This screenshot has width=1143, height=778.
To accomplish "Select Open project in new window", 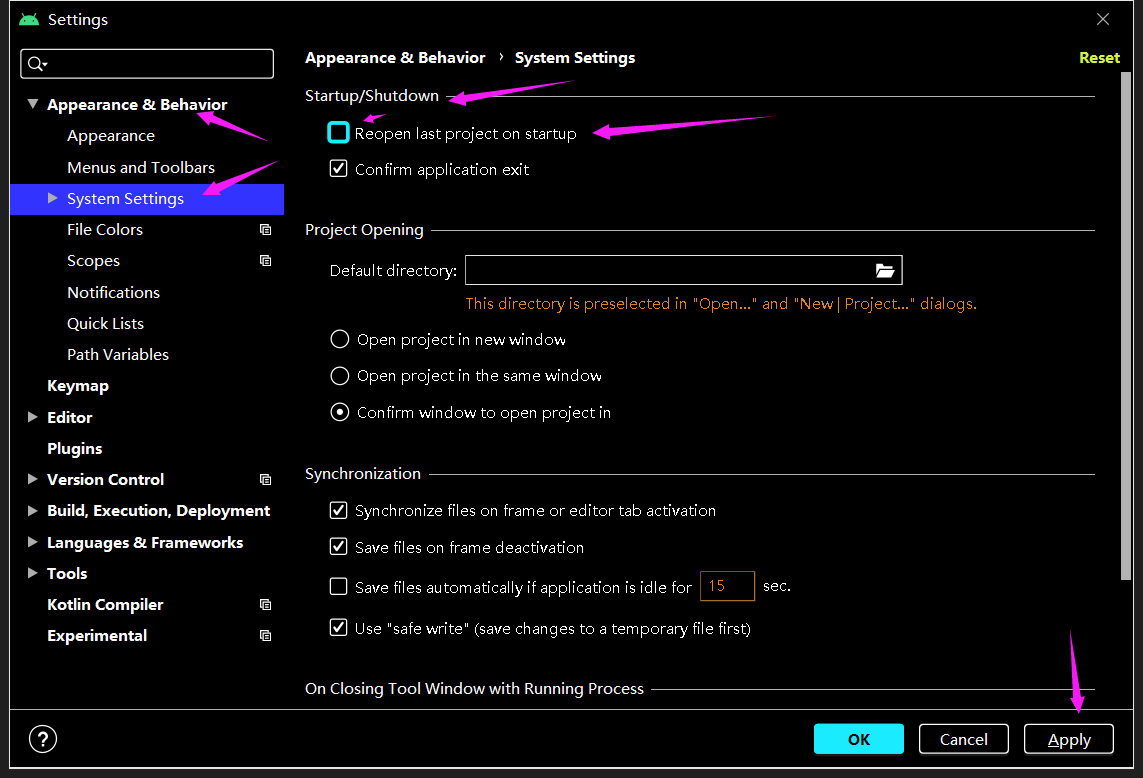I will (340, 339).
